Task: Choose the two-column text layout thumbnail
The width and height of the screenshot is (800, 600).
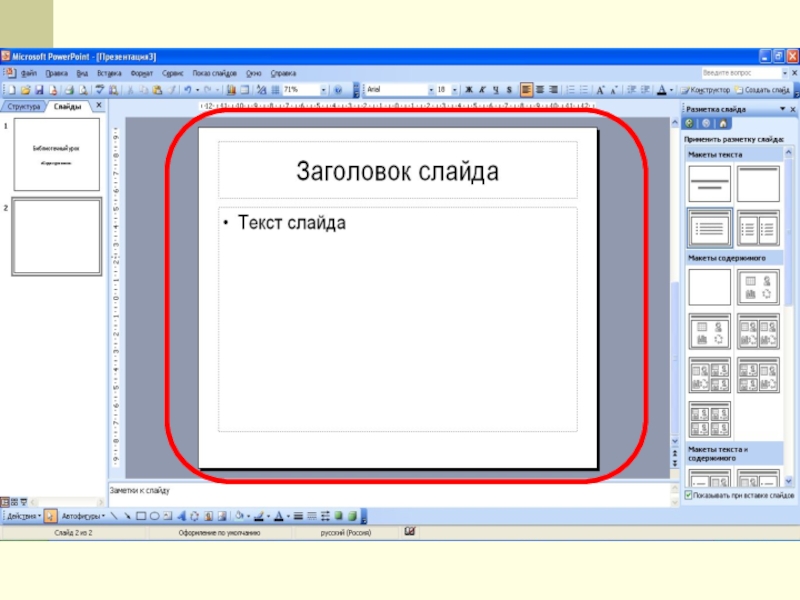Action: (x=758, y=228)
